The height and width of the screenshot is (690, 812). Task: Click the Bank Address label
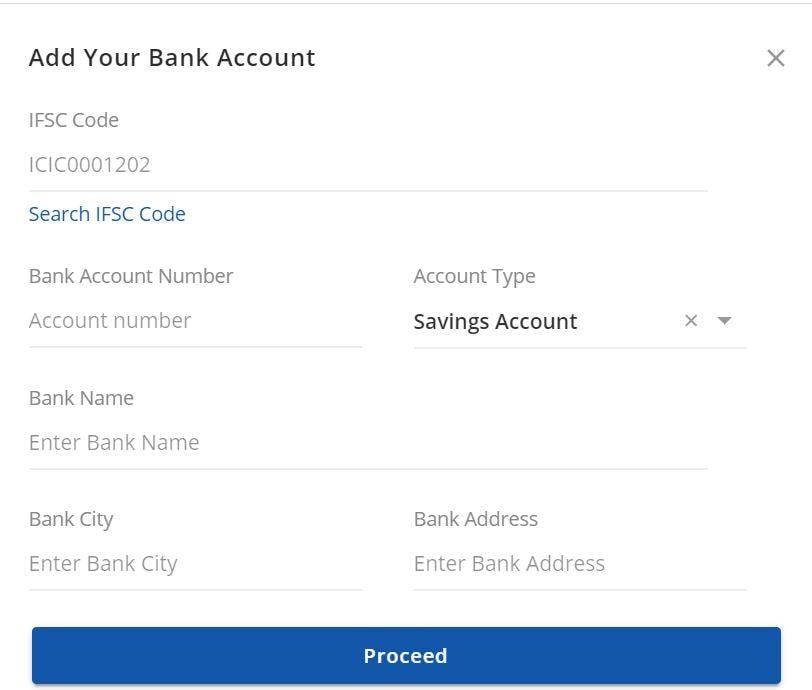[475, 519]
